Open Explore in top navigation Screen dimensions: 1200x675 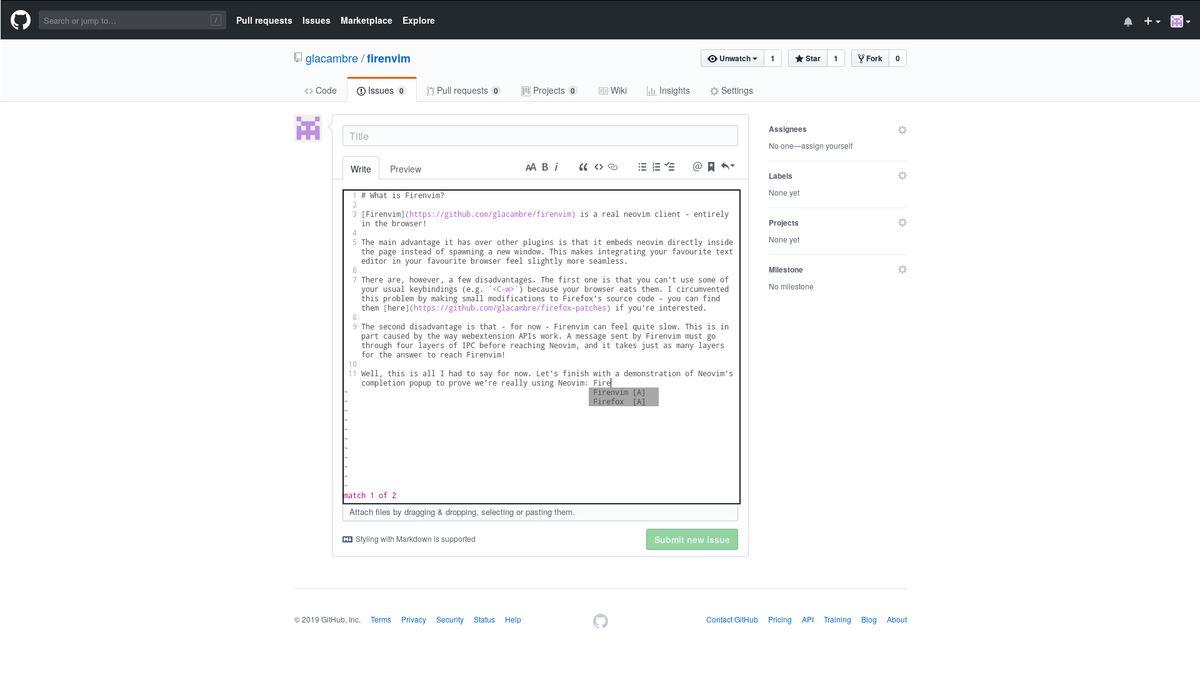click(x=418, y=20)
